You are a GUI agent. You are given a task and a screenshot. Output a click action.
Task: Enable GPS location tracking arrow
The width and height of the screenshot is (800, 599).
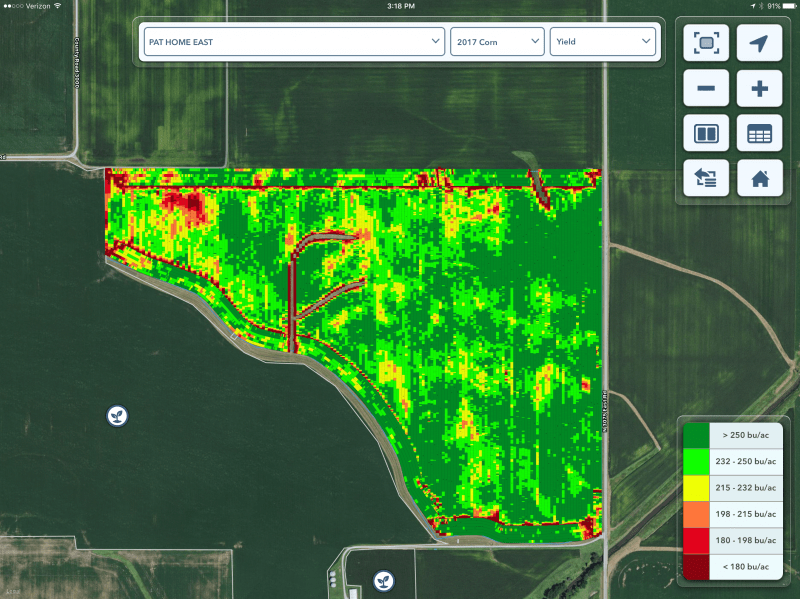(x=759, y=43)
